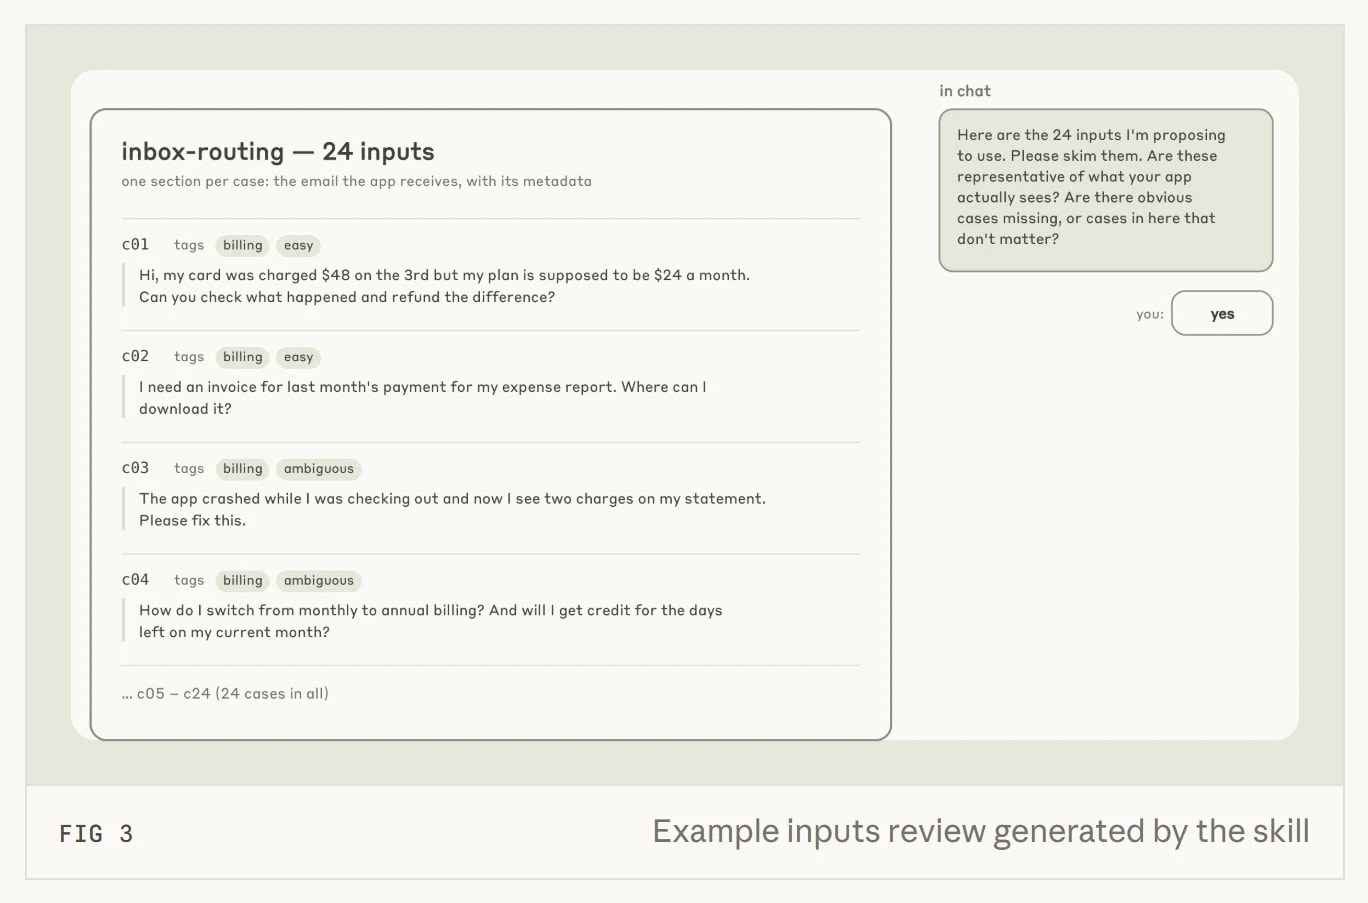Screen dimensions: 1368x903
Task: Select the easy tag on case c01
Action: click(x=298, y=245)
